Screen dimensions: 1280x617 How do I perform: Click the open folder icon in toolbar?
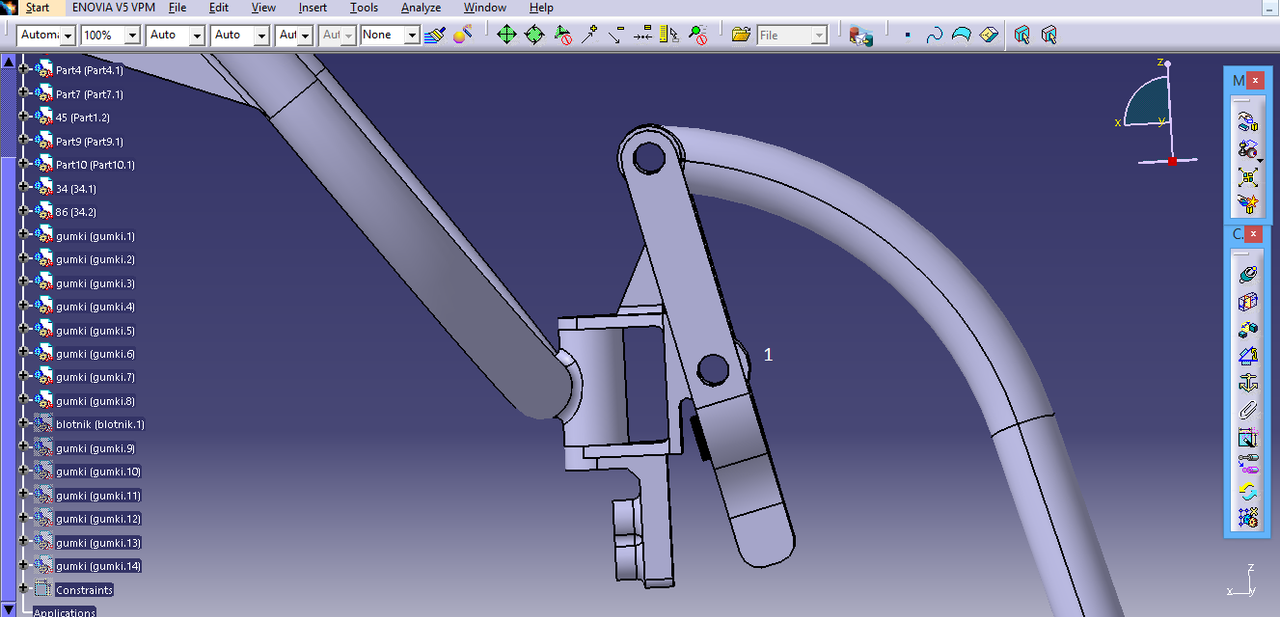click(741, 35)
